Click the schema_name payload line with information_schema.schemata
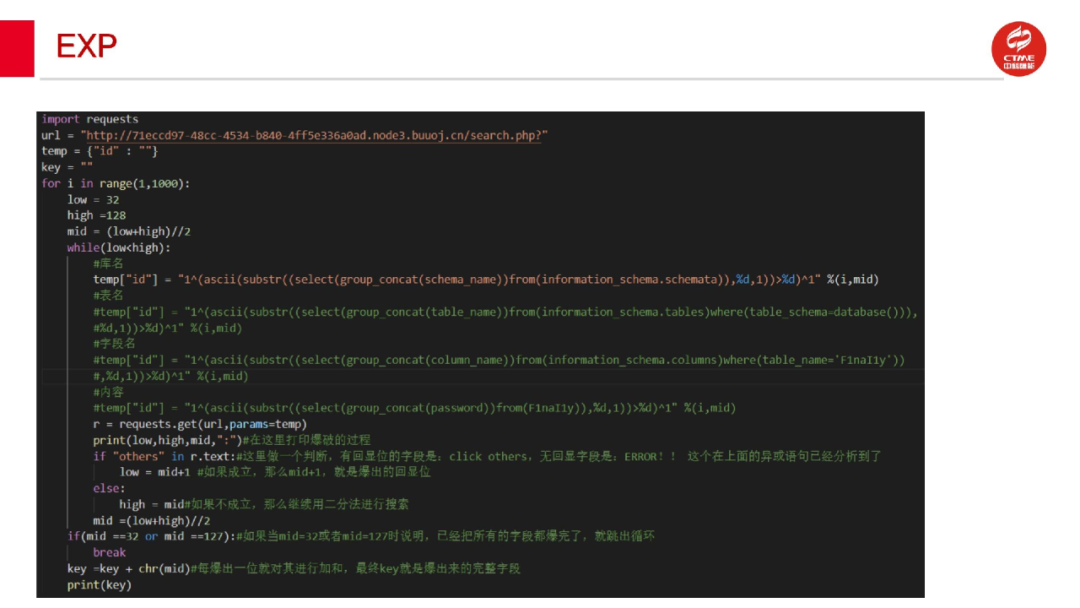The width and height of the screenshot is (1080, 608). 486,280
